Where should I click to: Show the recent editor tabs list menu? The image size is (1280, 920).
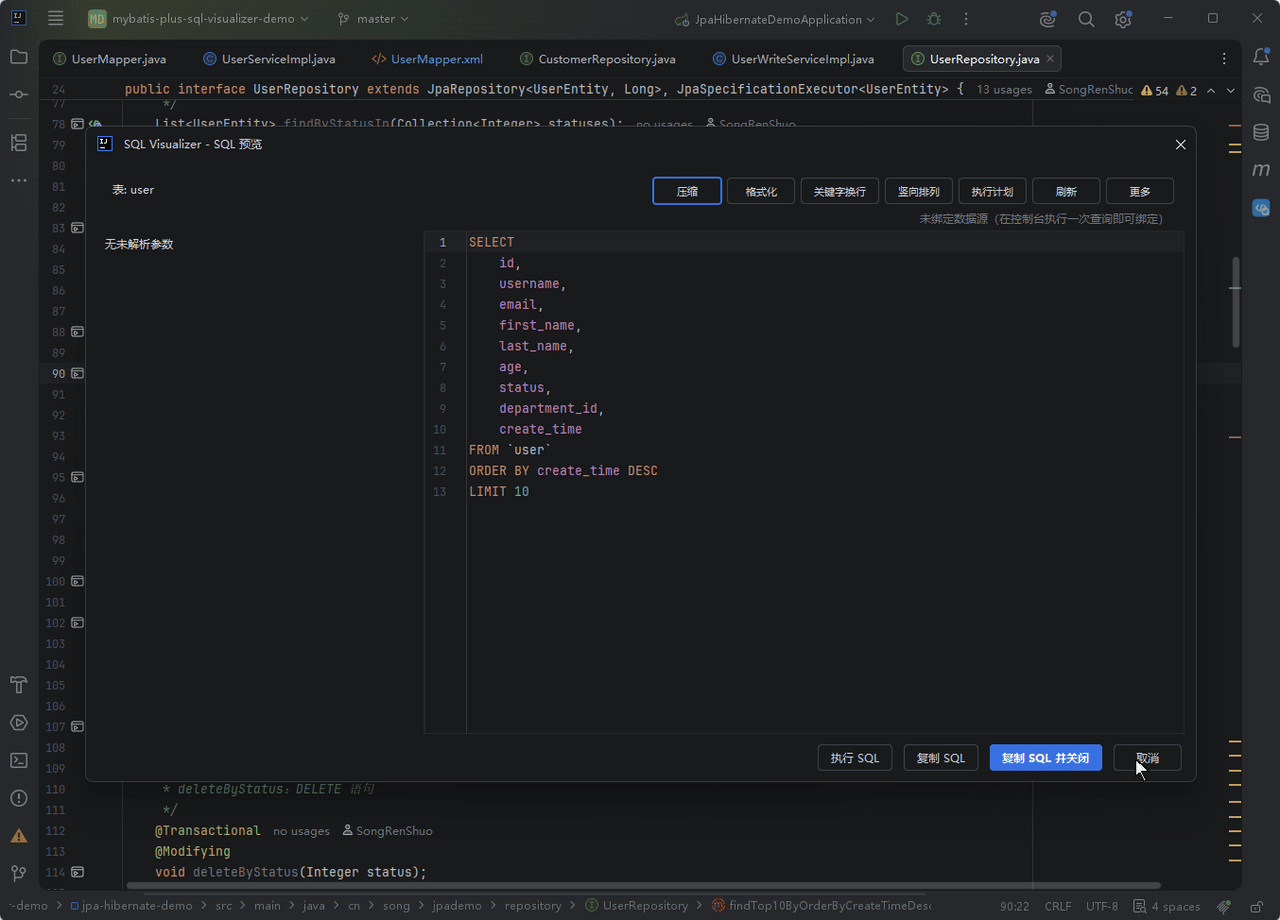1225,59
